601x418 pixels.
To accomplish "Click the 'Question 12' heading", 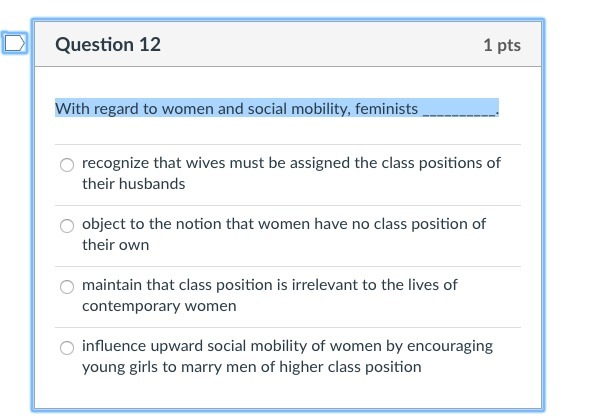I will click(108, 45).
